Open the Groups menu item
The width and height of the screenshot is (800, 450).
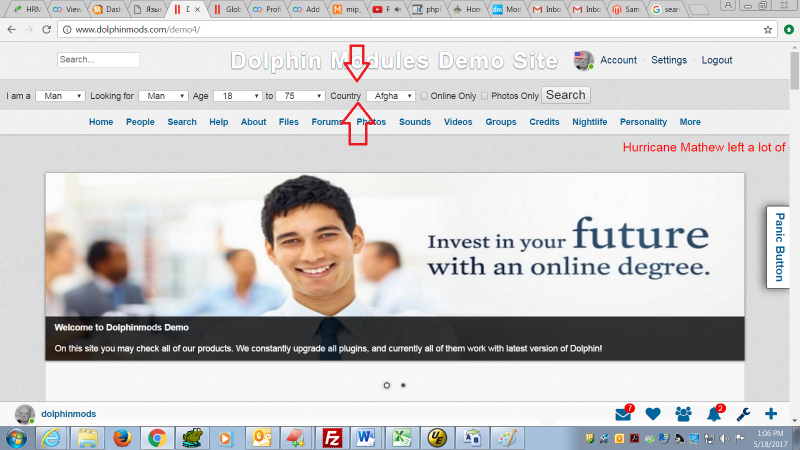click(501, 122)
